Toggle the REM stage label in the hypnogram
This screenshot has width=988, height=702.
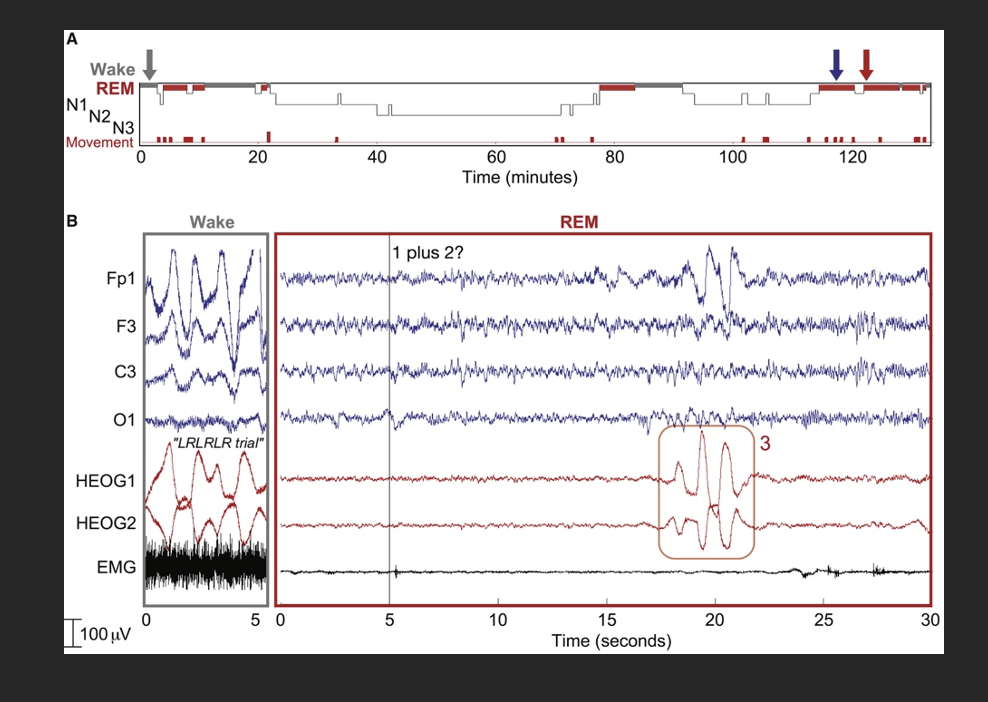coord(115,86)
